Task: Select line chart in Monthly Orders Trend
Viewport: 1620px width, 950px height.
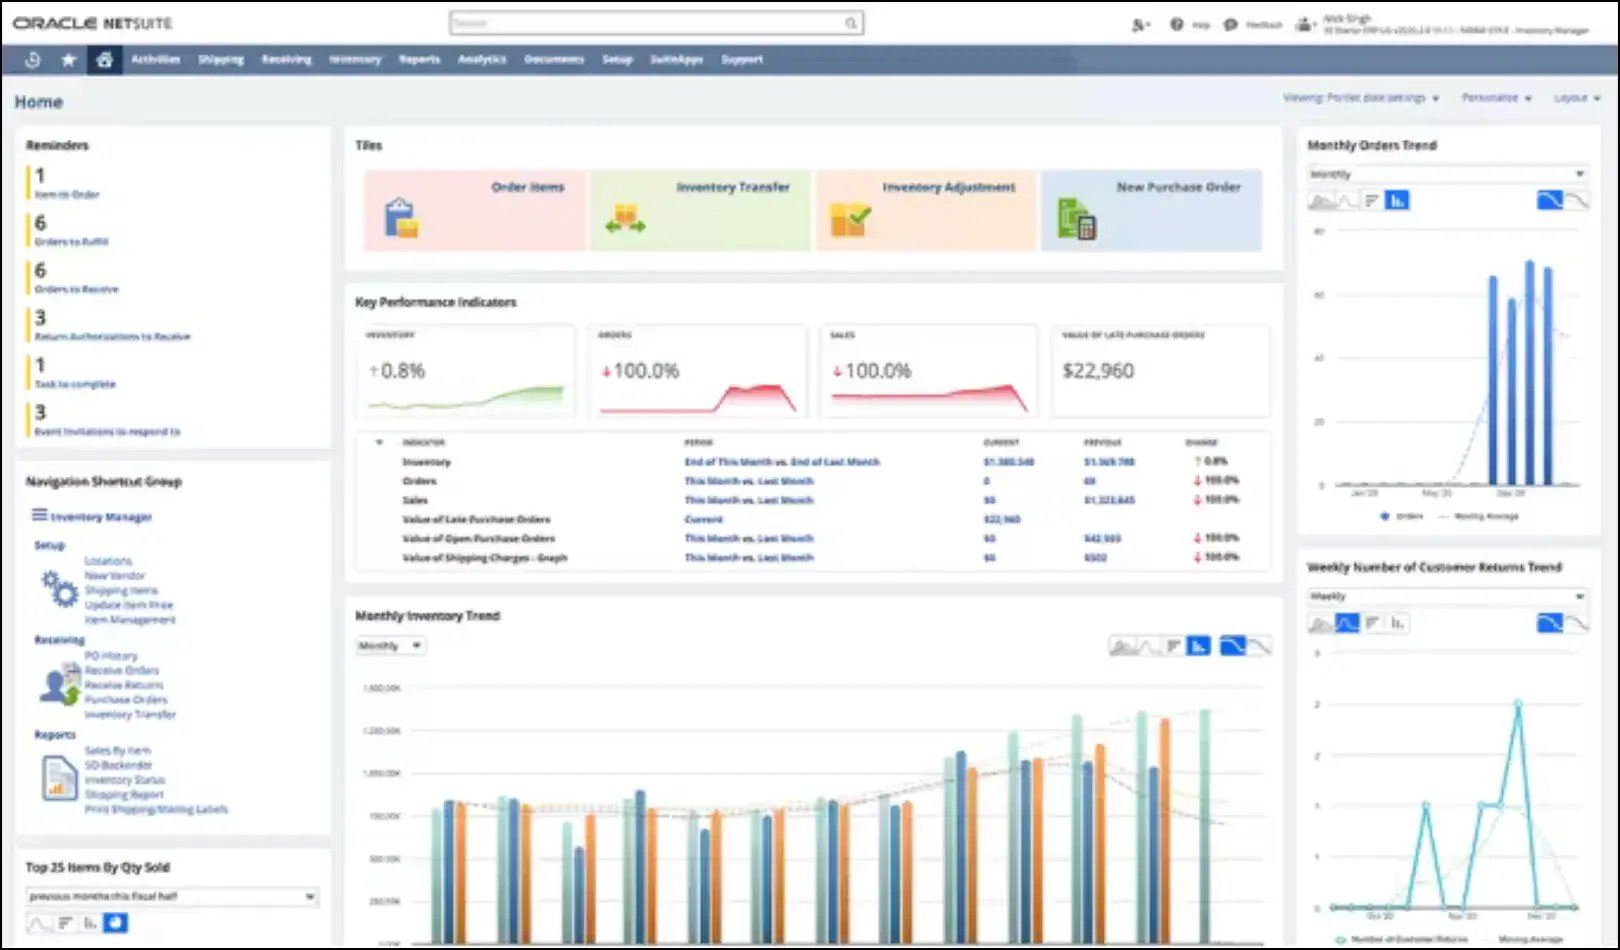Action: (1347, 201)
